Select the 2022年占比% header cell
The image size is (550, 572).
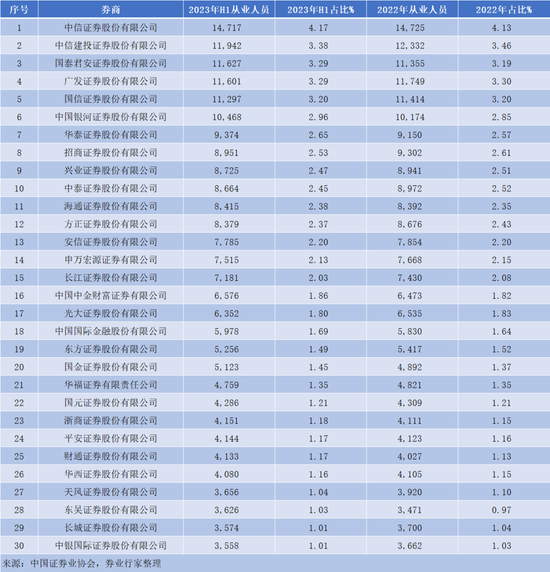click(x=504, y=9)
